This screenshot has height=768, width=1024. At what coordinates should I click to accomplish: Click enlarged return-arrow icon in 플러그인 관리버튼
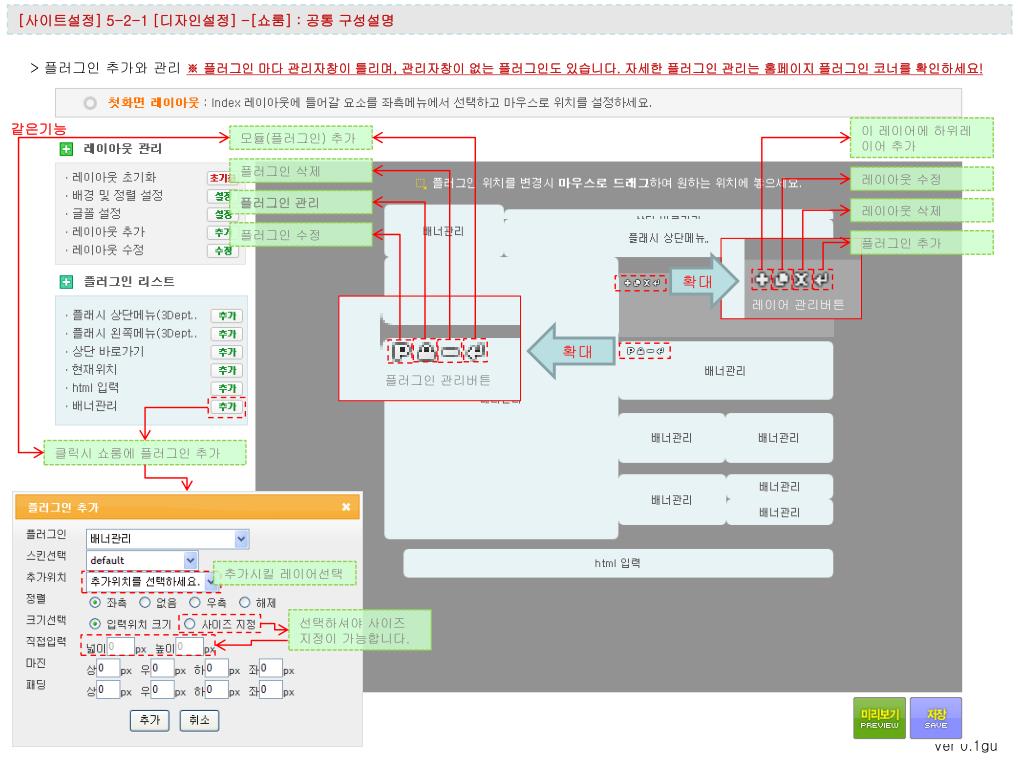point(475,352)
